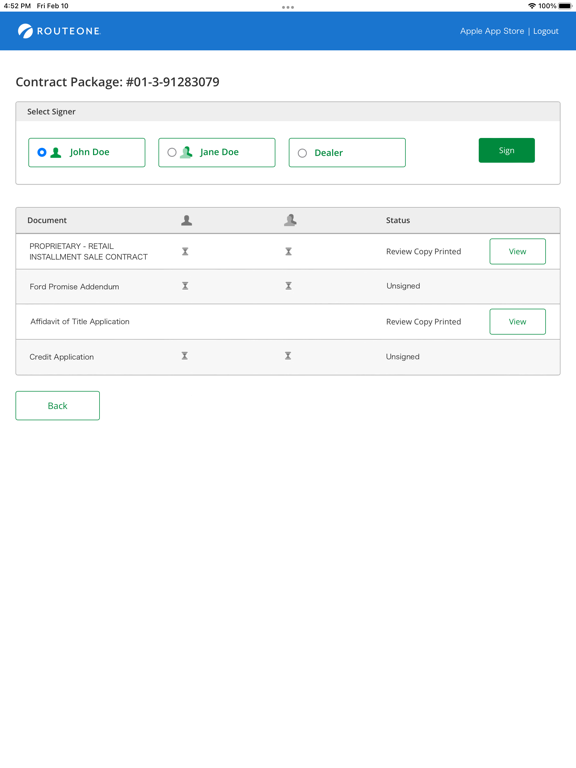View the Retail Installment Sale Contract
576x768 pixels.
click(x=517, y=251)
